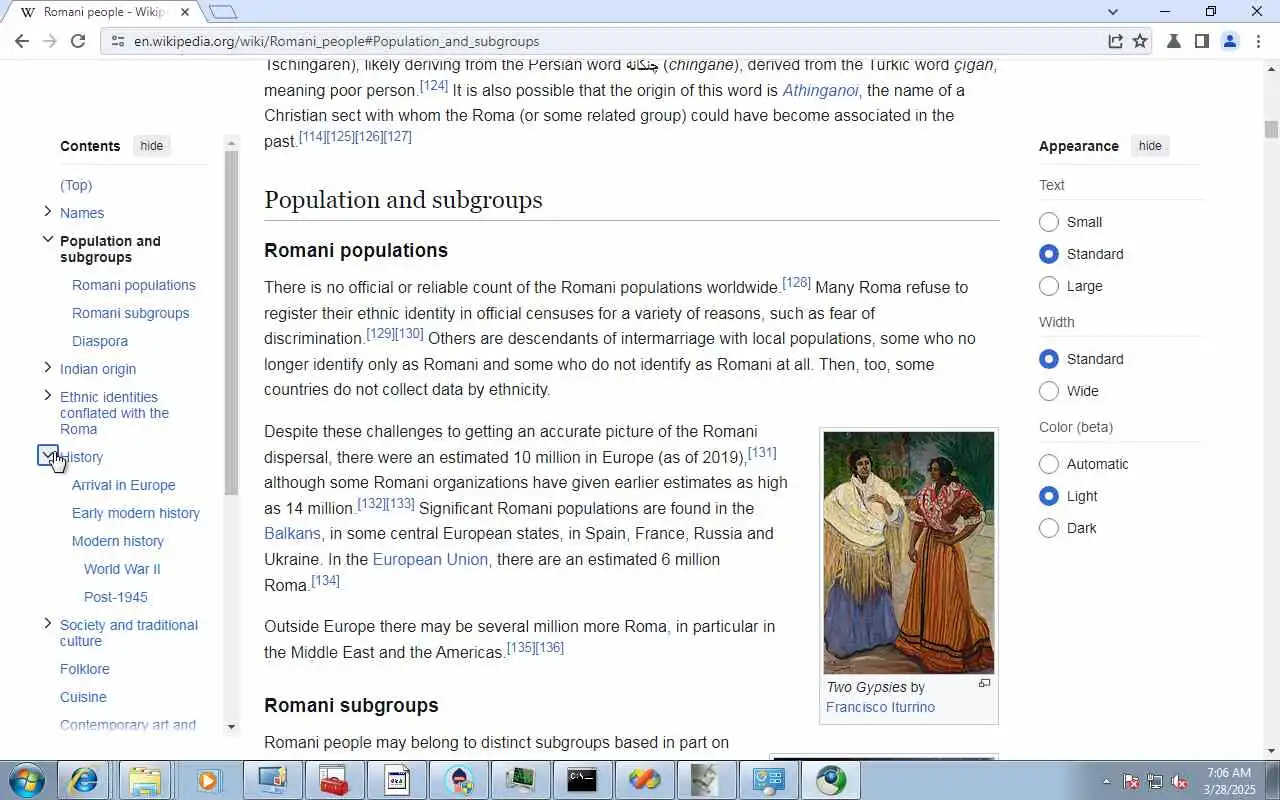Jump to Arrival in Europe section
This screenshot has width=1280, height=800.
pyautogui.click(x=124, y=485)
